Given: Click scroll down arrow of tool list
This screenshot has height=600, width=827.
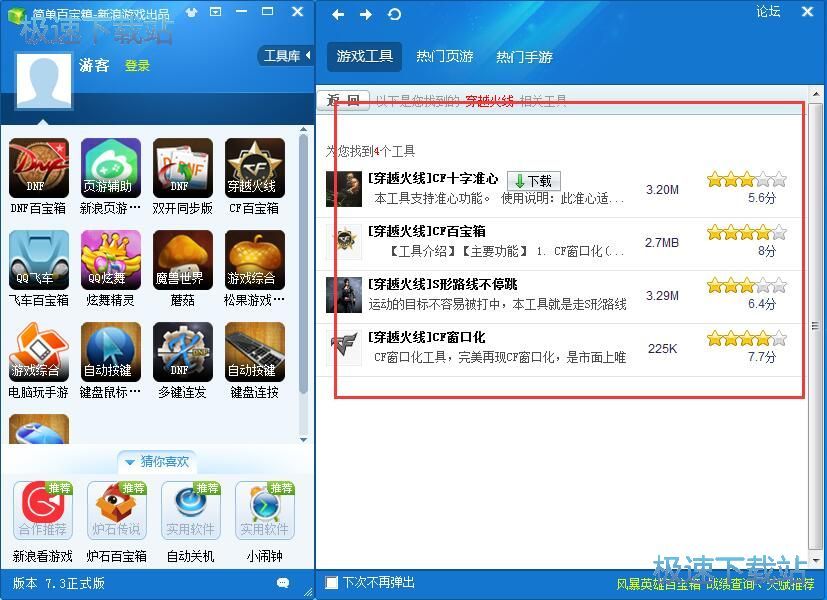Looking at the screenshot, I should tap(303, 439).
